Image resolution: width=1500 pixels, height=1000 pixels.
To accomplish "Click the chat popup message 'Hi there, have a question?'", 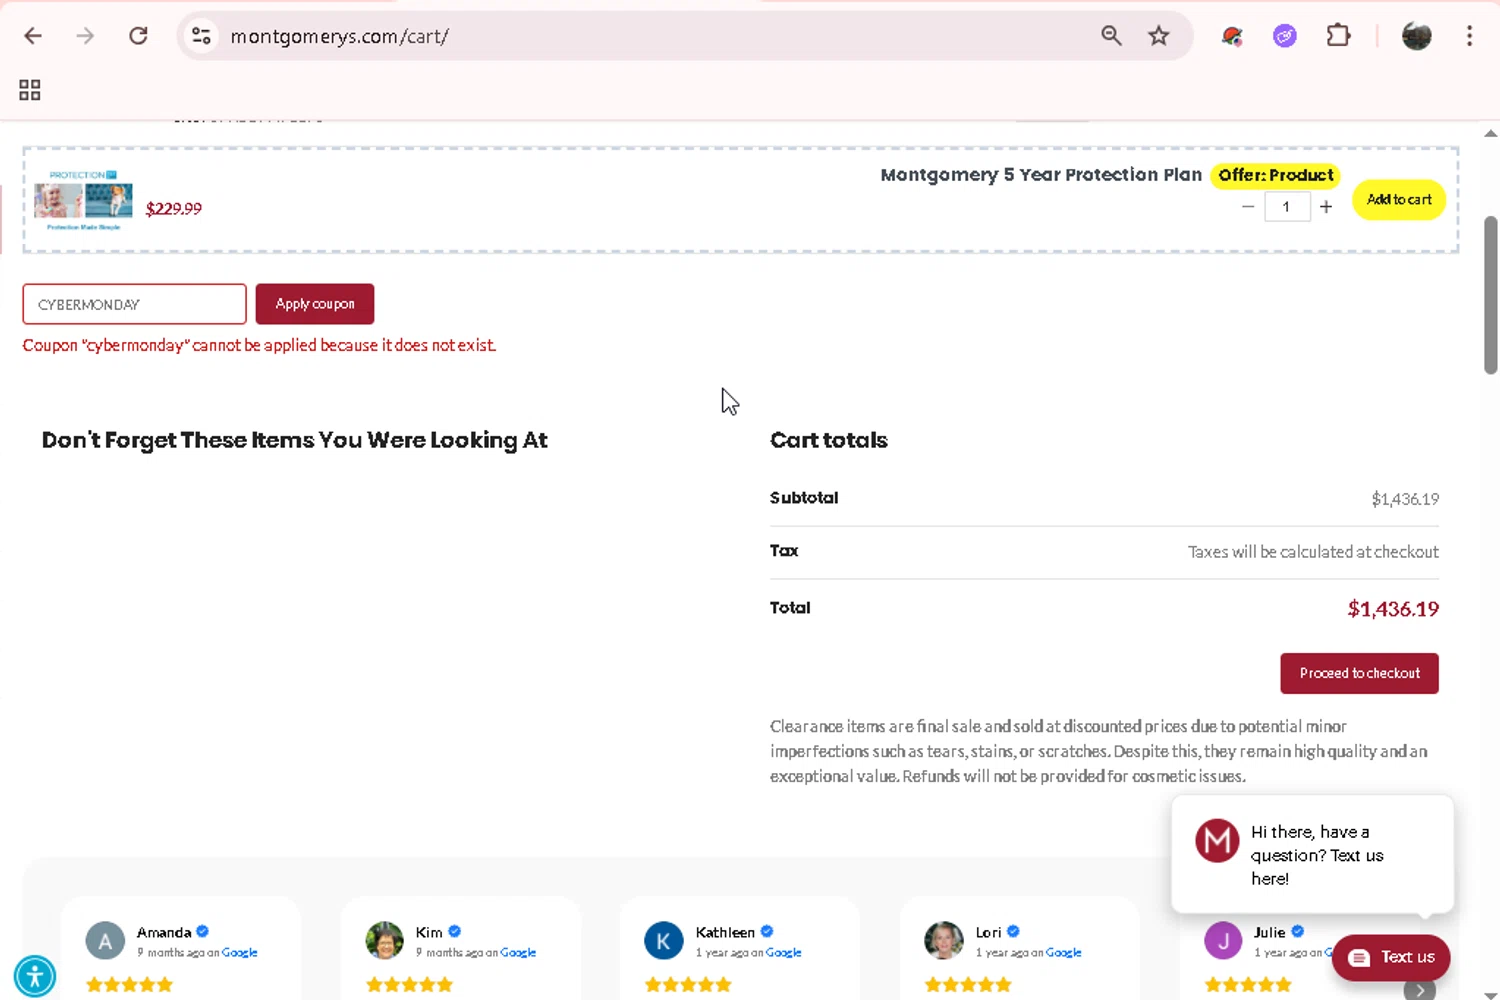I will click(1317, 855).
